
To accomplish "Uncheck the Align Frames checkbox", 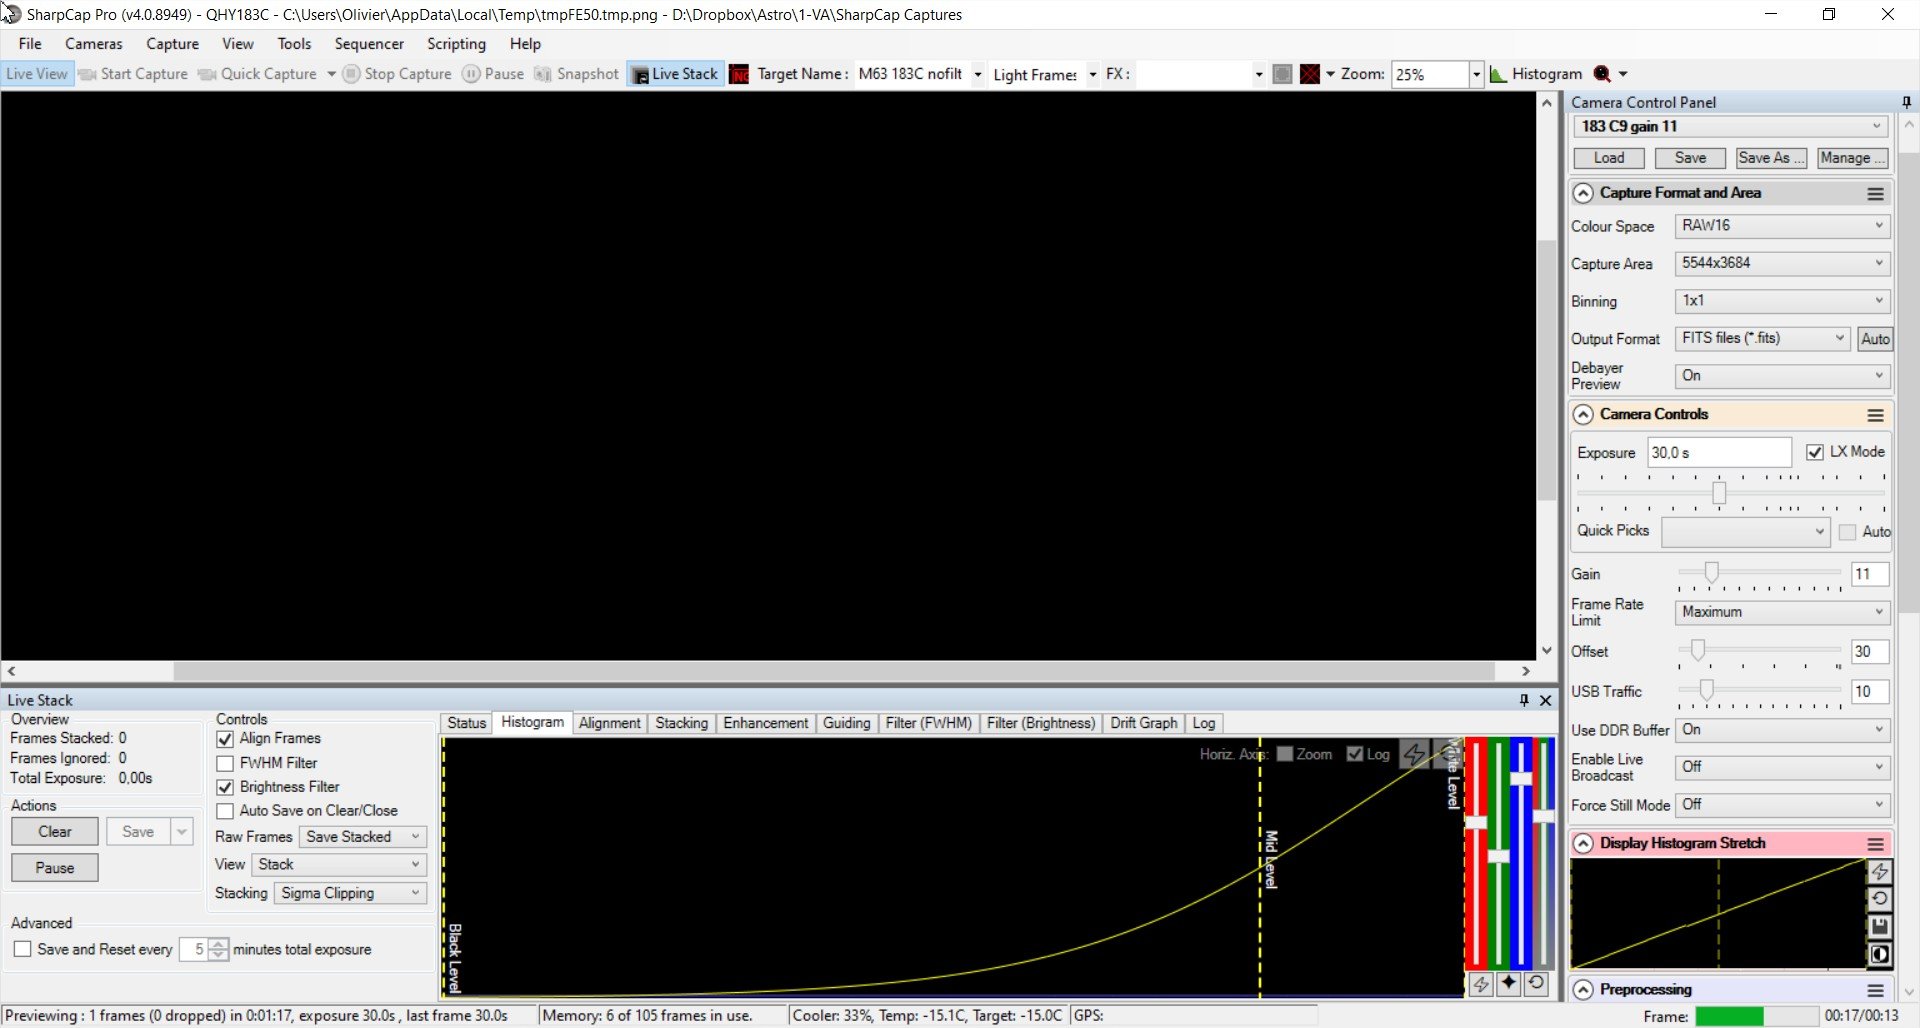I will click(x=225, y=739).
